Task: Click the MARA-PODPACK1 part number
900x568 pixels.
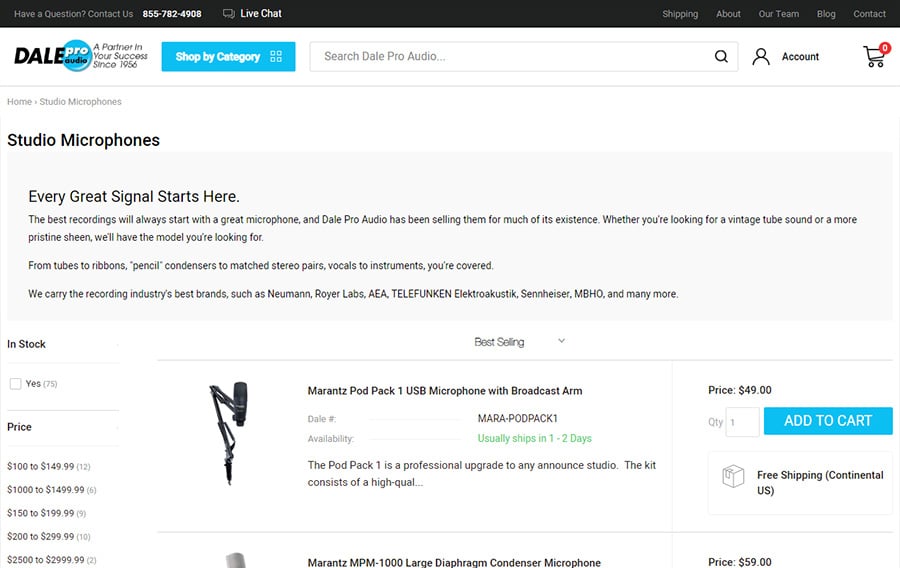Action: point(517,418)
